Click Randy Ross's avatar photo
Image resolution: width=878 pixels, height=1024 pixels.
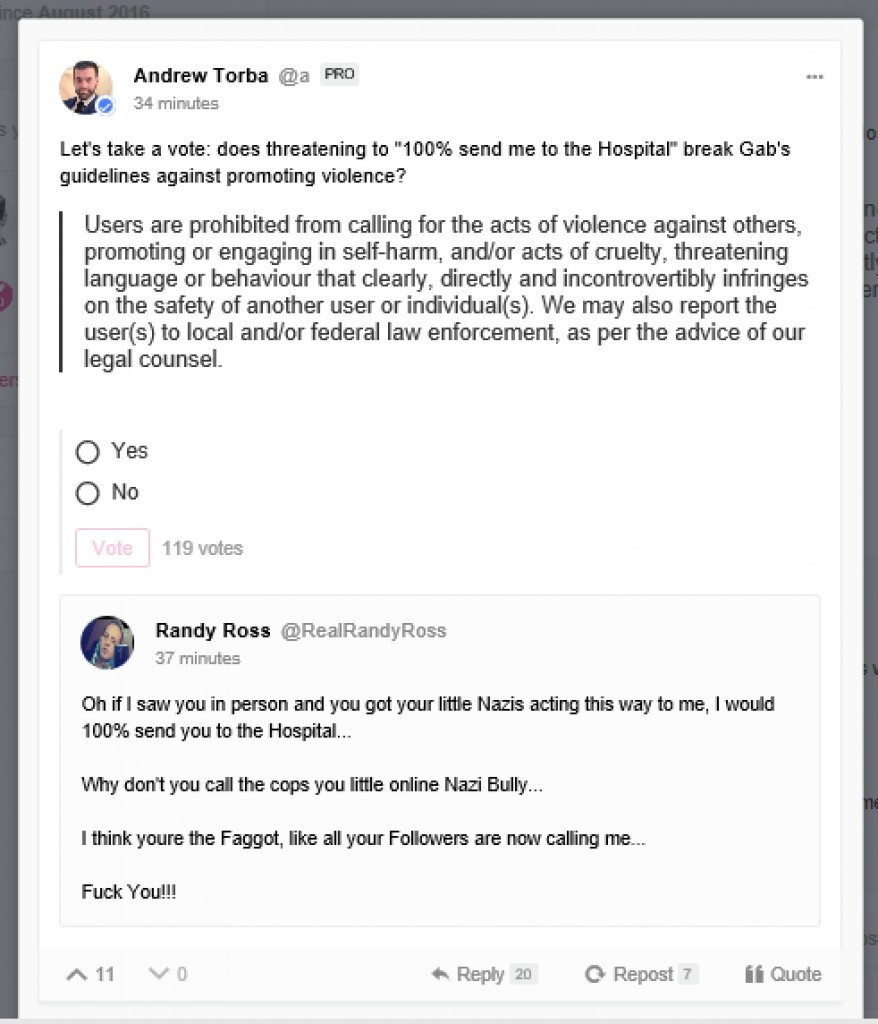pos(107,642)
